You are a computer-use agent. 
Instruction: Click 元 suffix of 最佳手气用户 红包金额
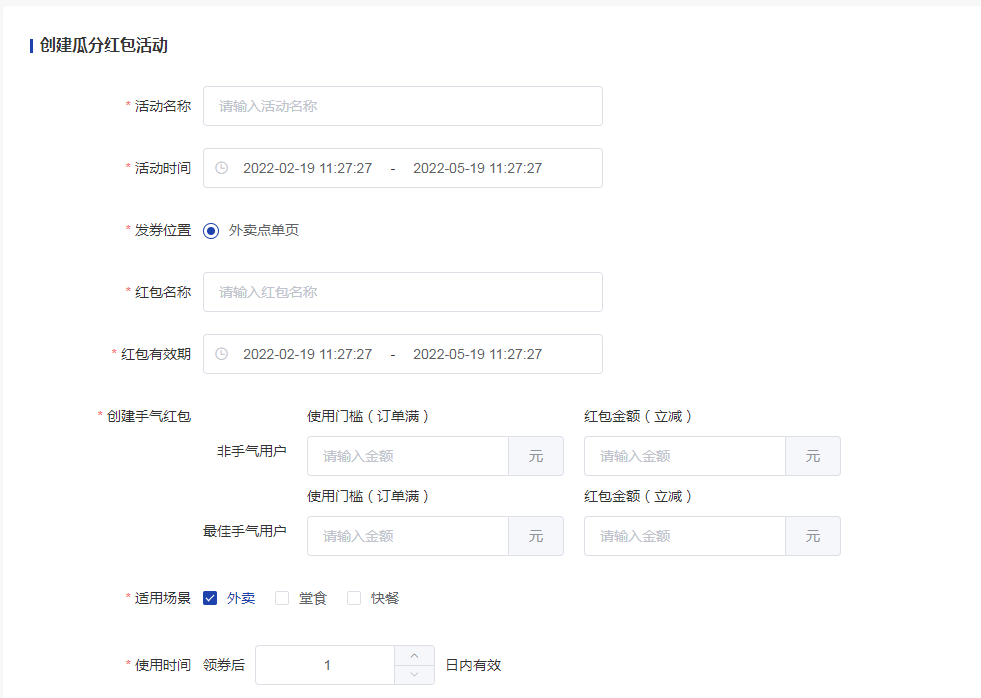click(x=813, y=536)
